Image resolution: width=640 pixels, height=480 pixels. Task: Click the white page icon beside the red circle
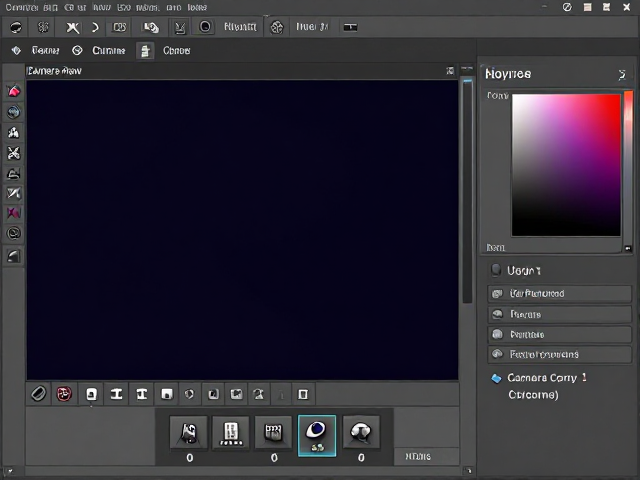[x=91, y=394]
